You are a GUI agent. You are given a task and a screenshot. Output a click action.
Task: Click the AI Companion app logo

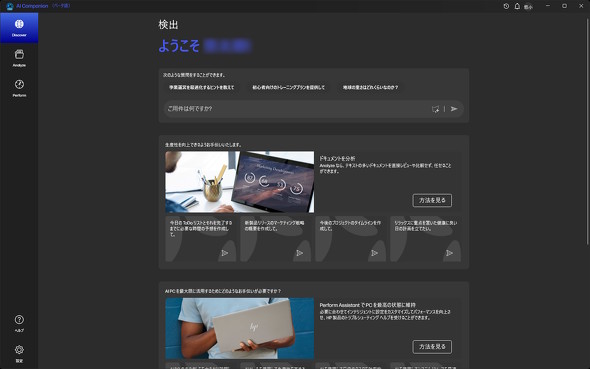[x=10, y=6]
